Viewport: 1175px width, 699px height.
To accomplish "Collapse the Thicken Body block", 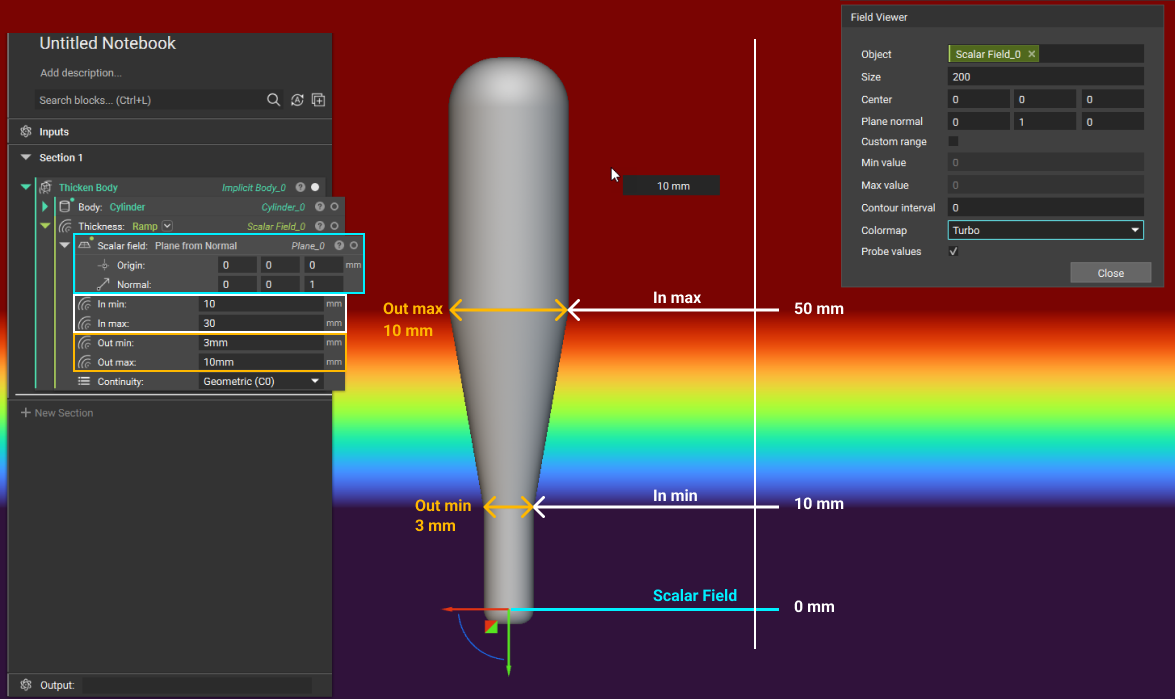I will 25,187.
